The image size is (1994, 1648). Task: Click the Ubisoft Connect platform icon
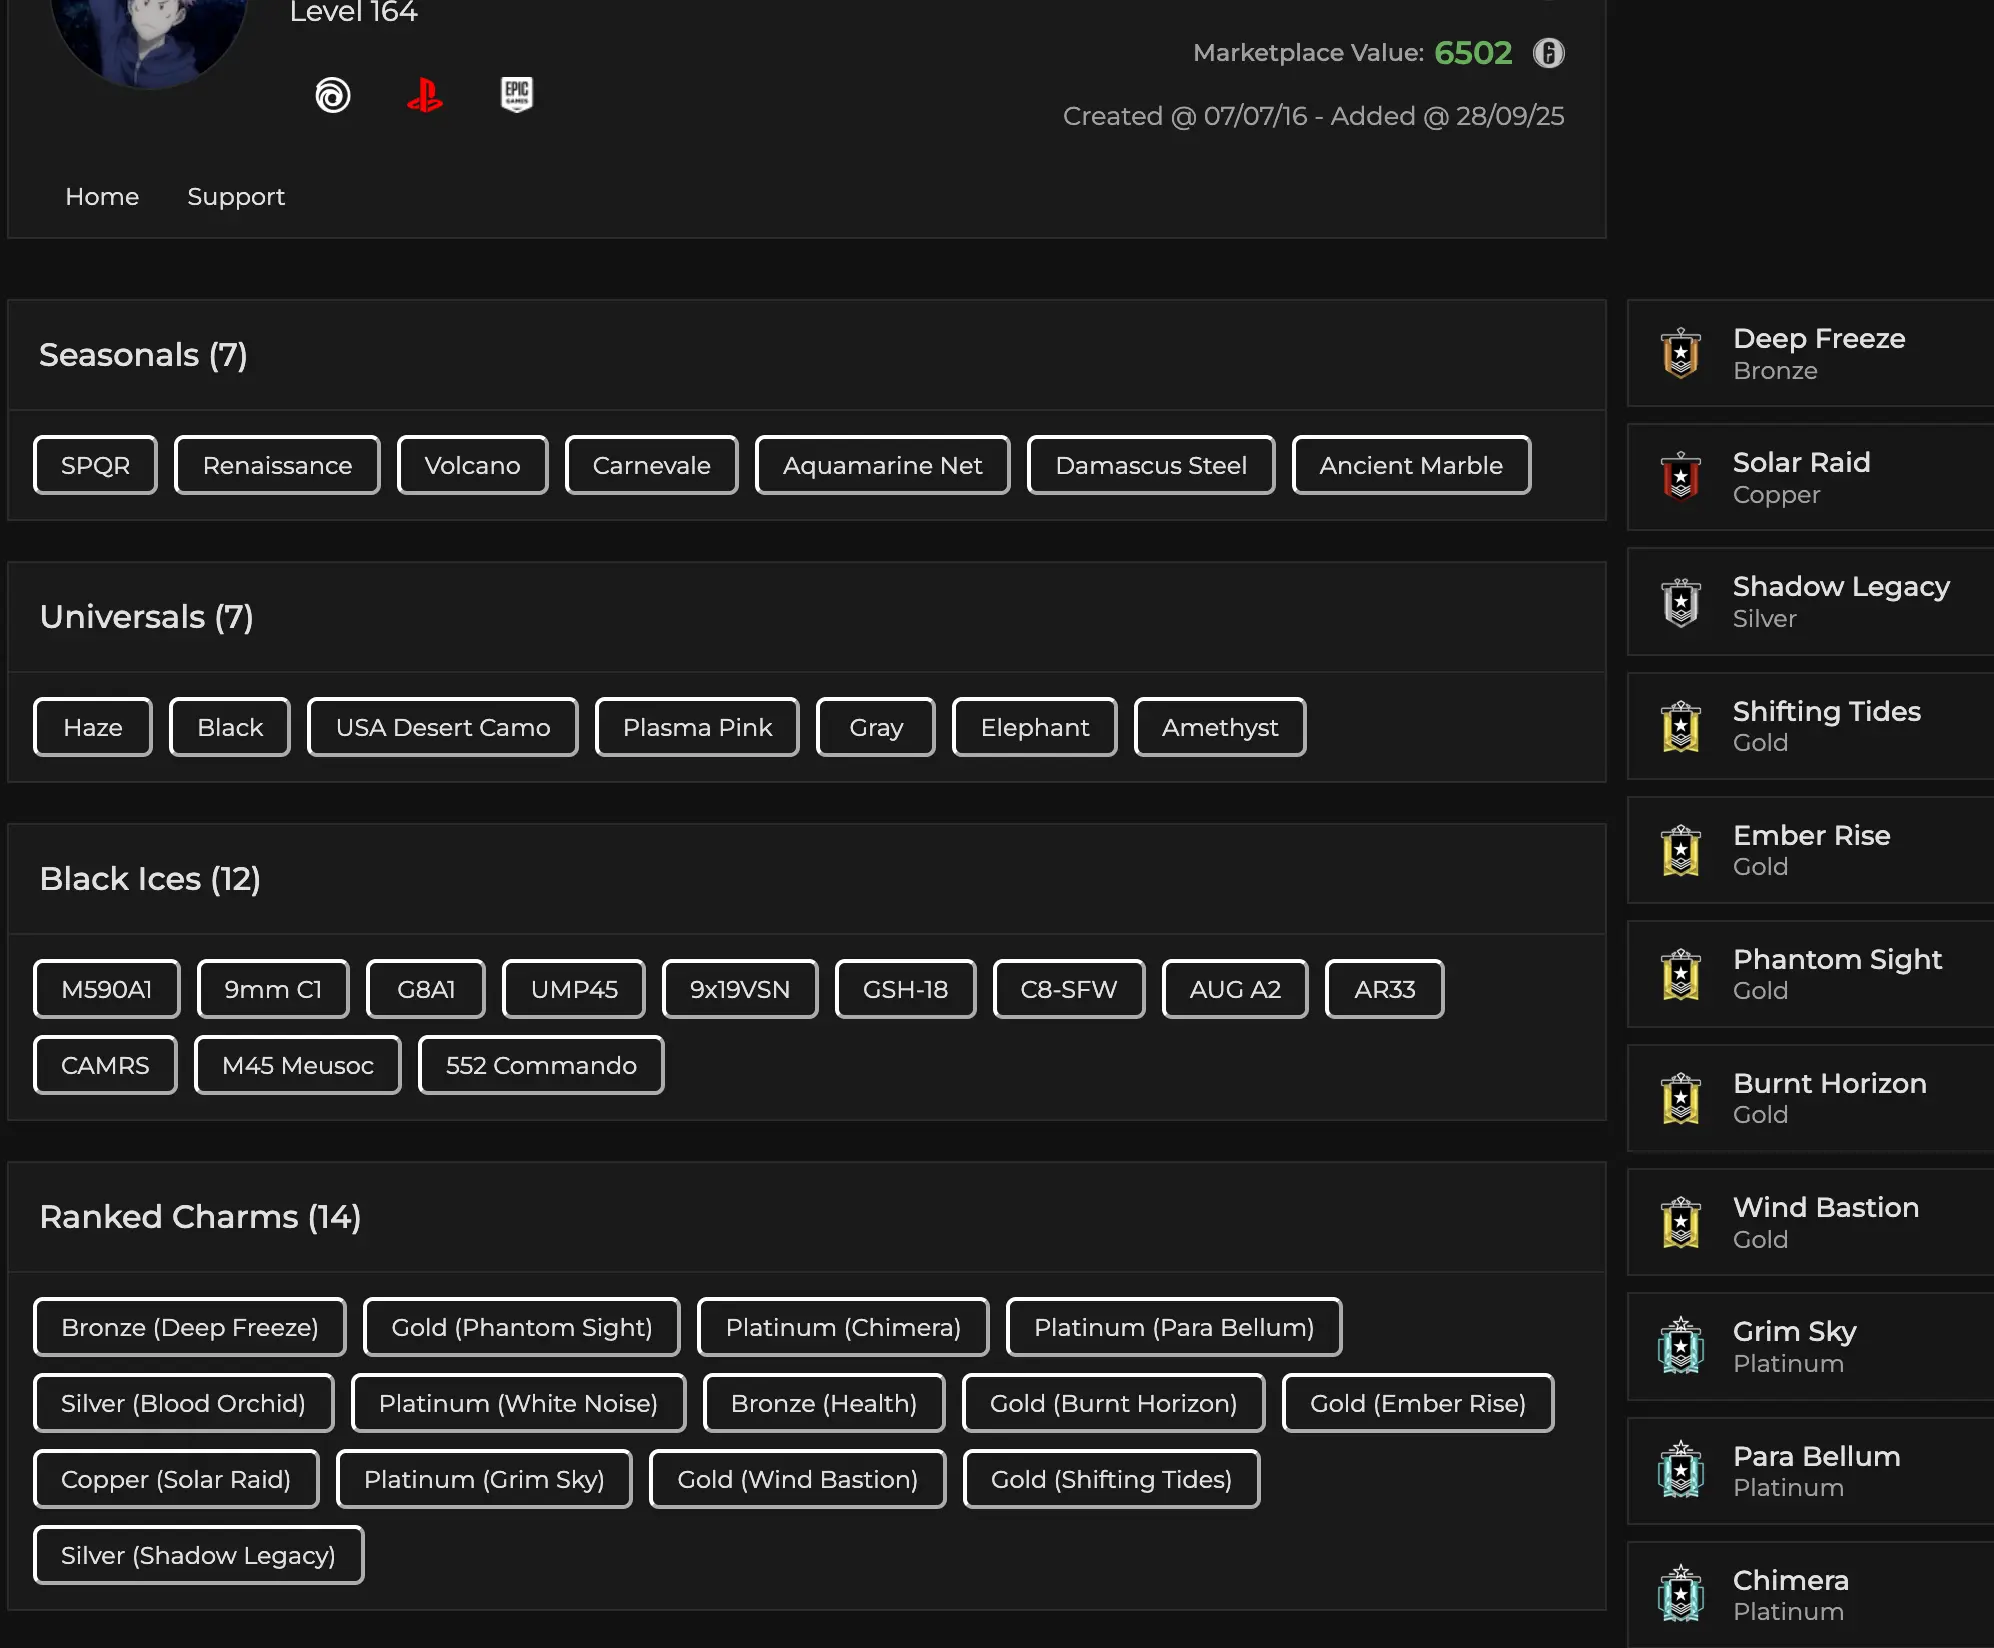(333, 95)
